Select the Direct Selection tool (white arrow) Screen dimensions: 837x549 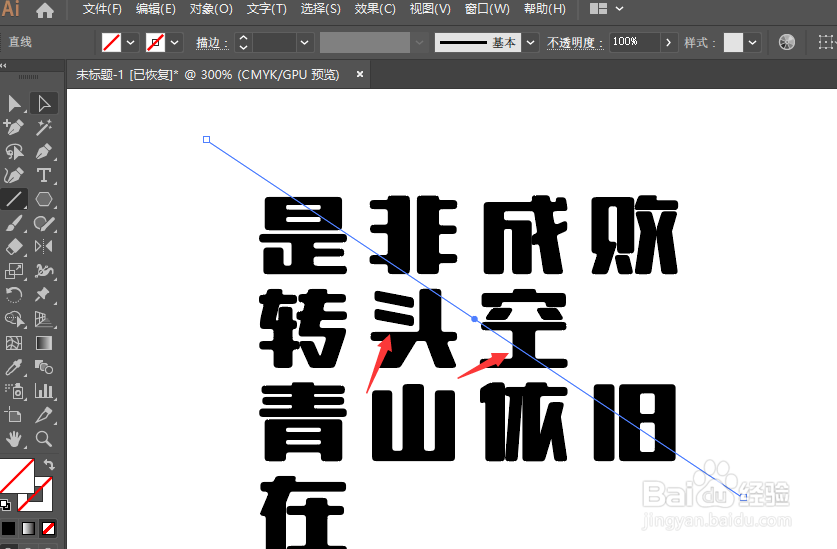click(44, 104)
